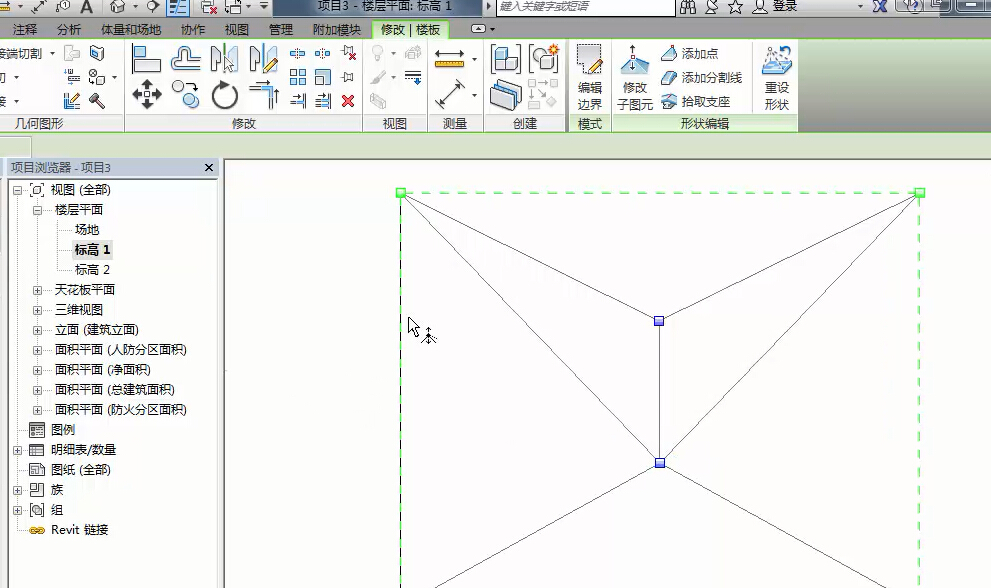
Task: Open the 注释 ribbon tab
Action: (25, 30)
